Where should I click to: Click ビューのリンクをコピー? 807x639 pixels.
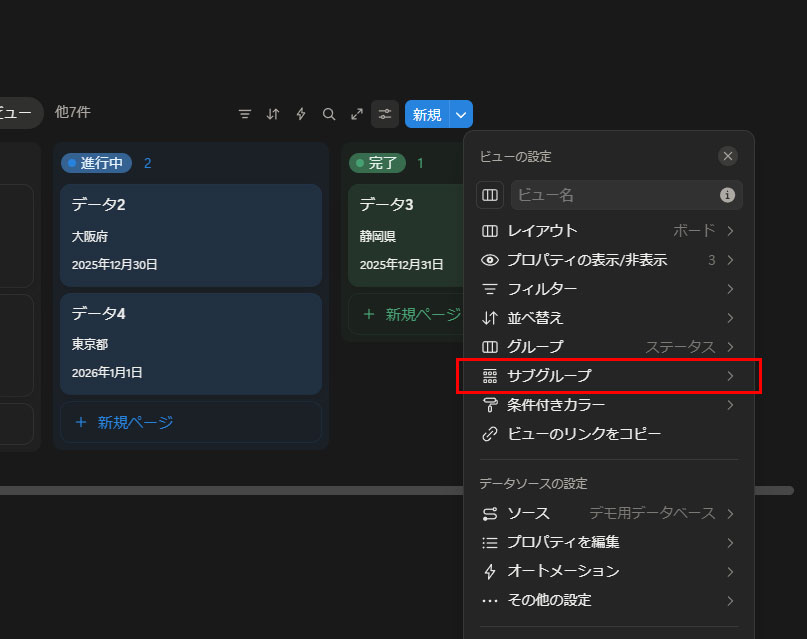(x=584, y=434)
